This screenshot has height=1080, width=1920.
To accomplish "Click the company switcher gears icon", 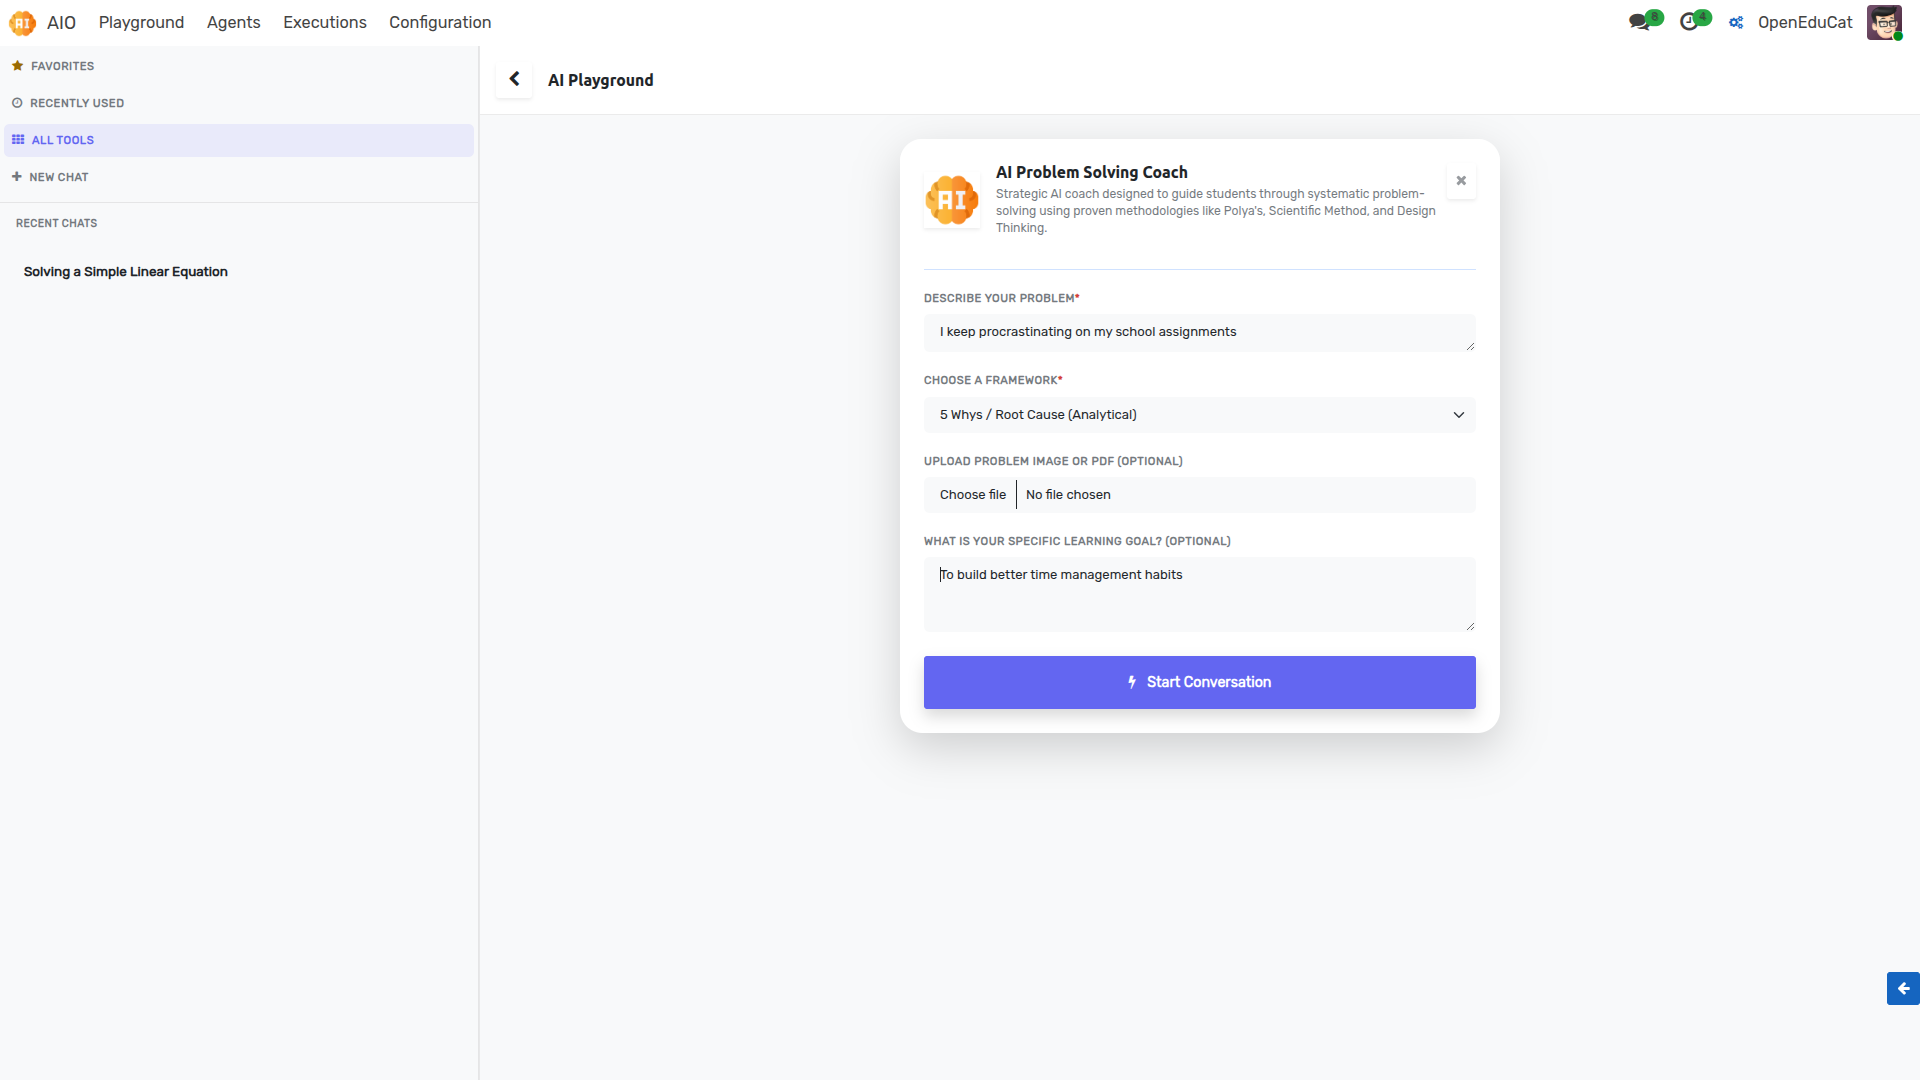I will pyautogui.click(x=1736, y=22).
